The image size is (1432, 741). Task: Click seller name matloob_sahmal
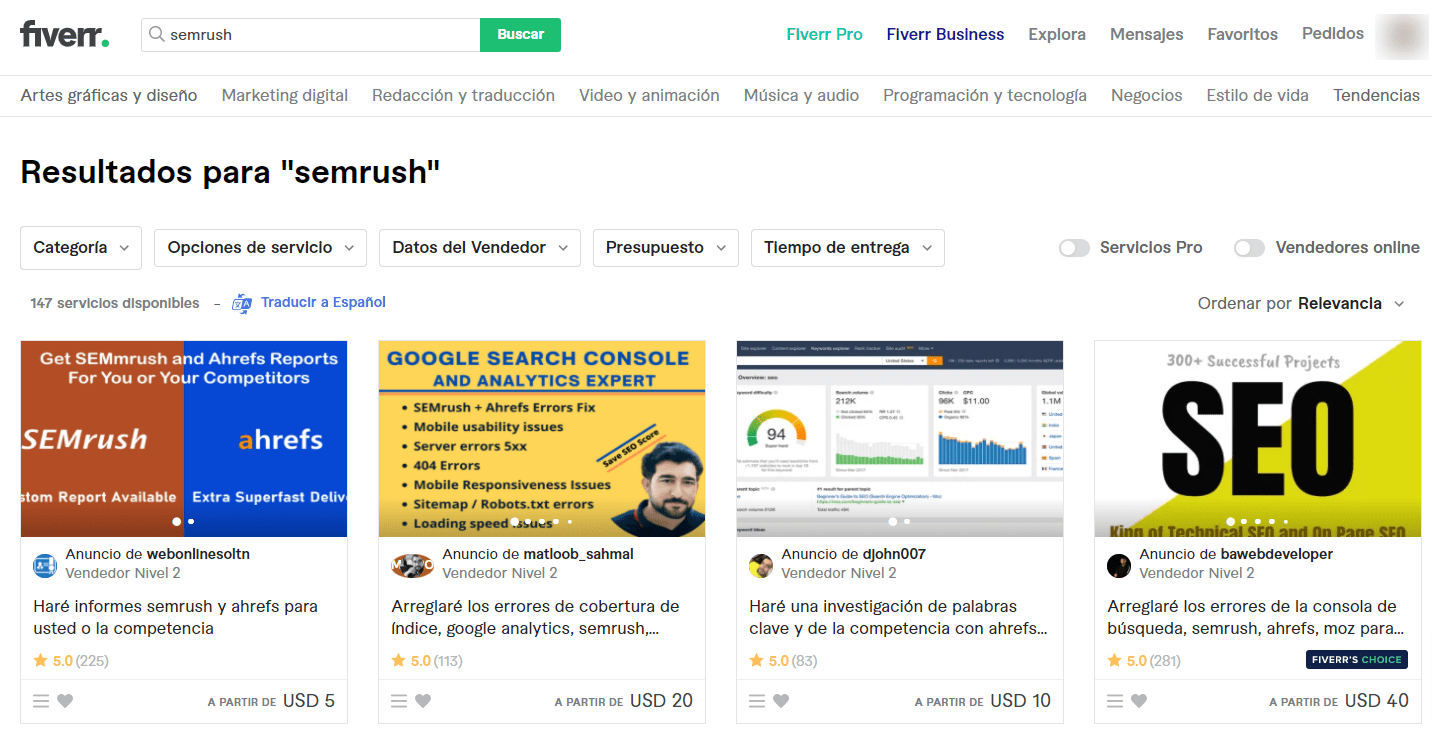(x=578, y=554)
